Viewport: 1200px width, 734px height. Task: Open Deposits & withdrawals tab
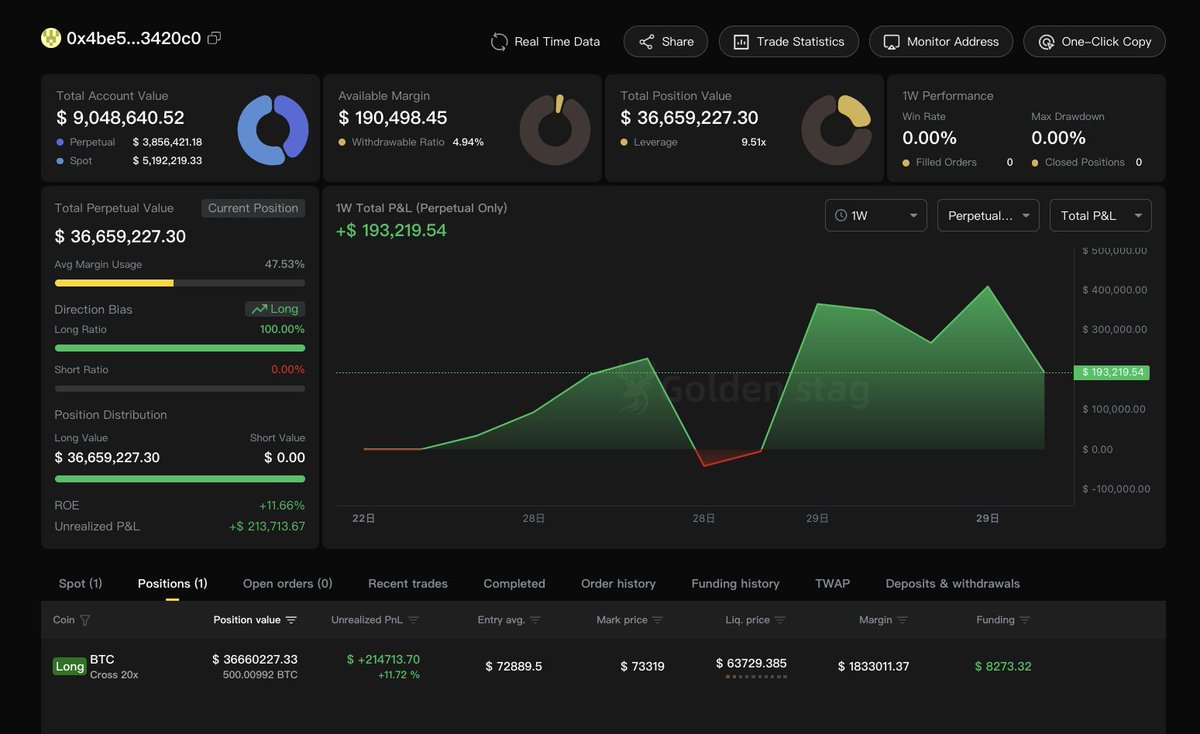[x=953, y=583]
